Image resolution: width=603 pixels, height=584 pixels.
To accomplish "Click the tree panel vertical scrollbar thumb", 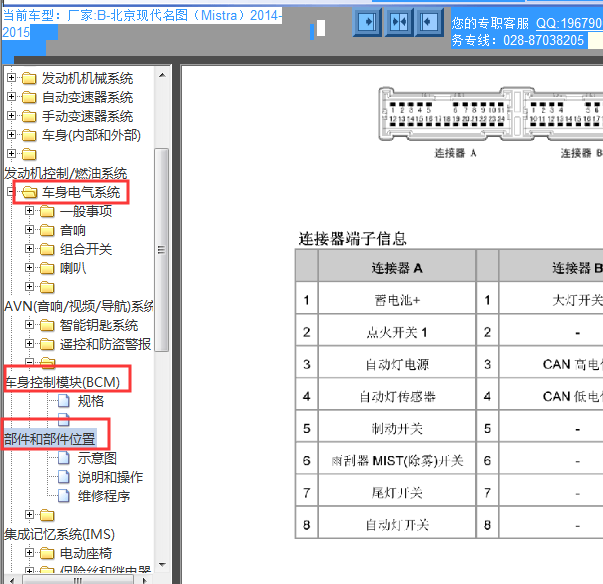I will 162,250.
